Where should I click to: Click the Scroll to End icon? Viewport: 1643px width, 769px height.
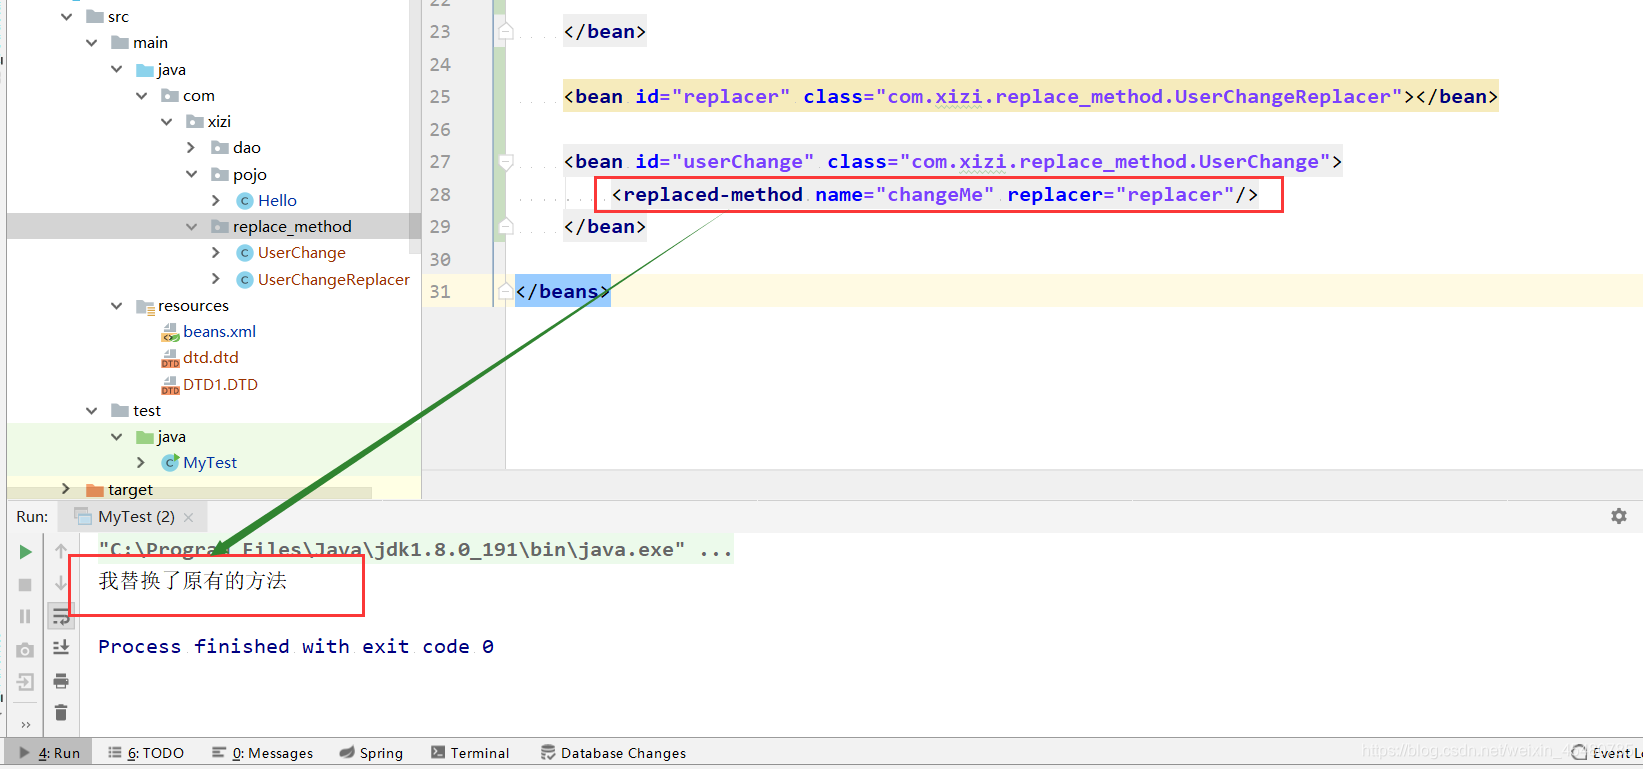pyautogui.click(x=61, y=648)
